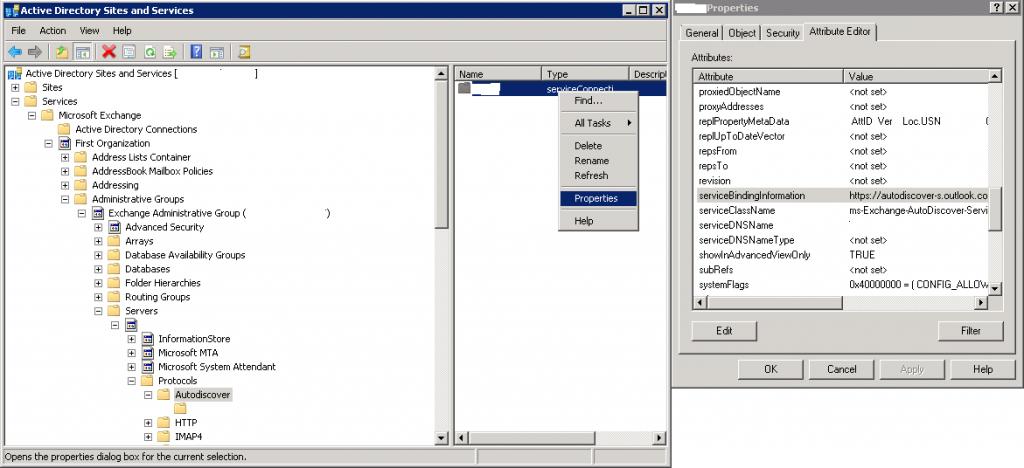
Task: Select the showInAdvancedViewOnly attribute row
Action: point(841,255)
